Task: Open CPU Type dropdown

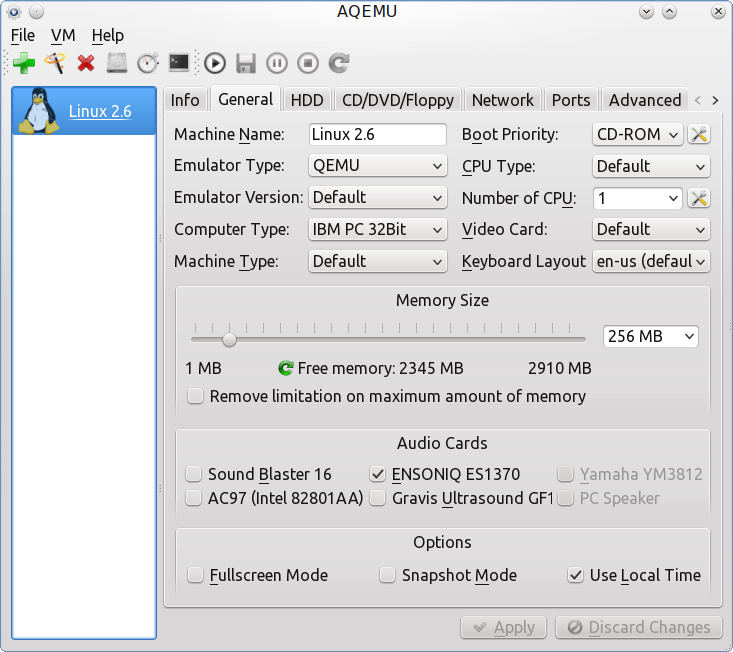Action: (651, 166)
